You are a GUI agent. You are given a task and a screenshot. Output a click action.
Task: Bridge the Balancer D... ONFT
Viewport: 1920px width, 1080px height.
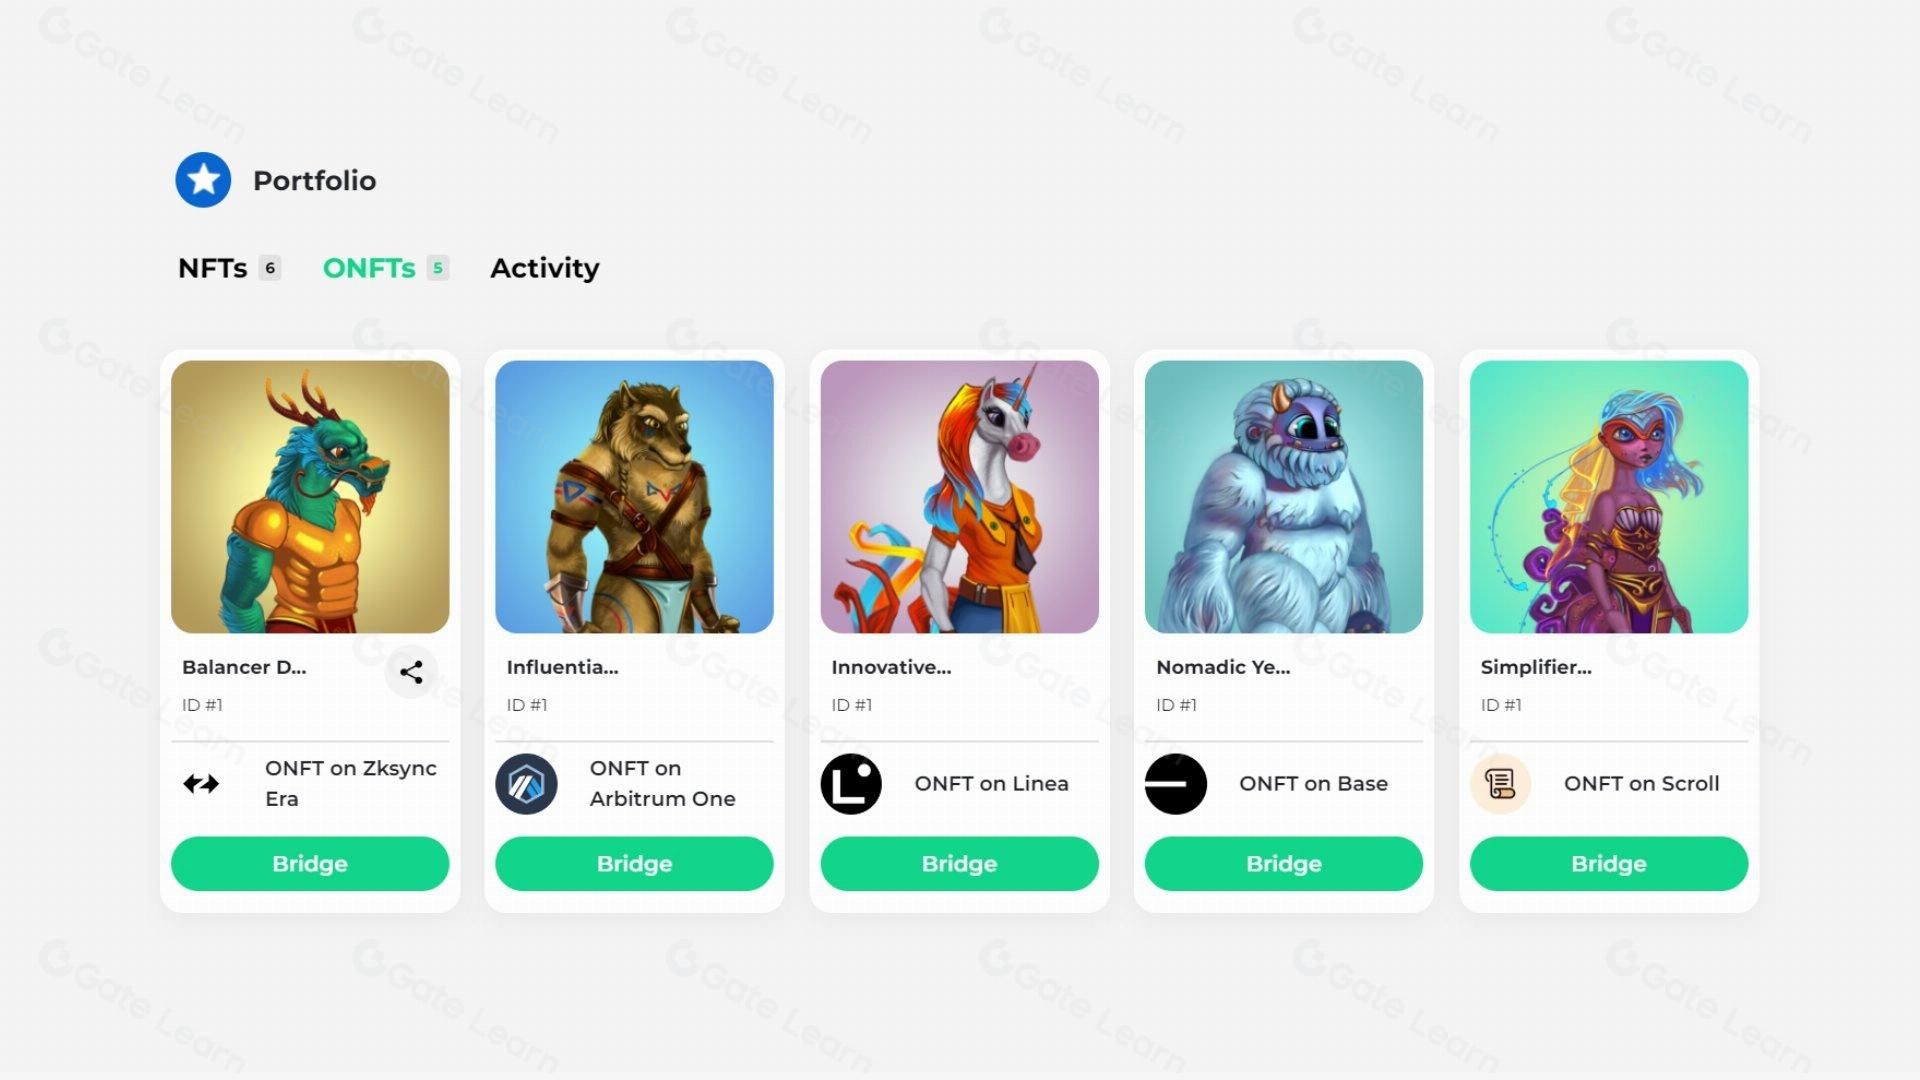tap(310, 864)
